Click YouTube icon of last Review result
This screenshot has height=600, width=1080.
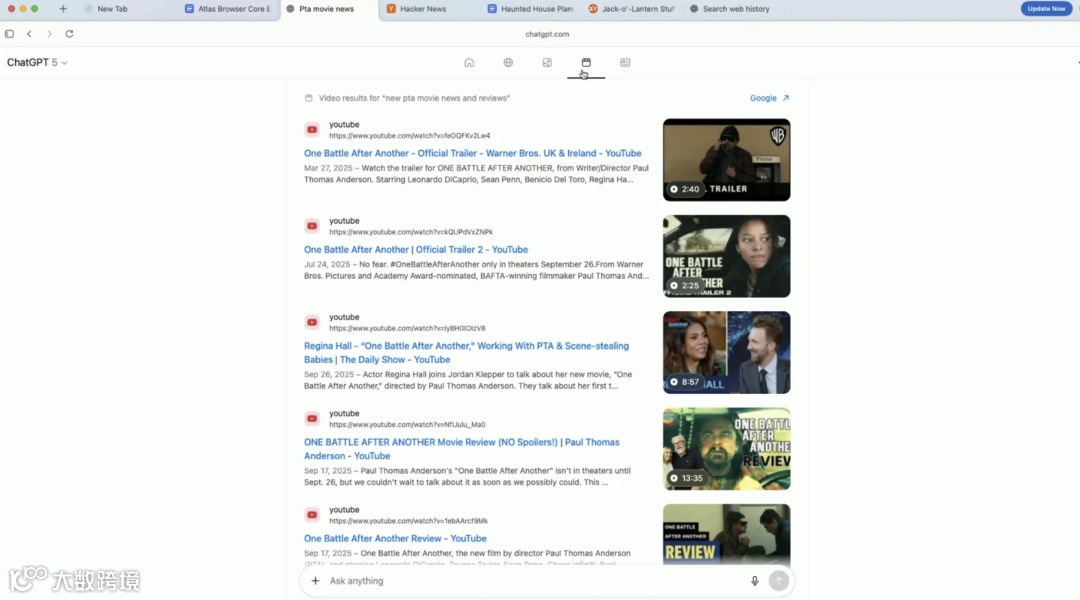pos(312,515)
